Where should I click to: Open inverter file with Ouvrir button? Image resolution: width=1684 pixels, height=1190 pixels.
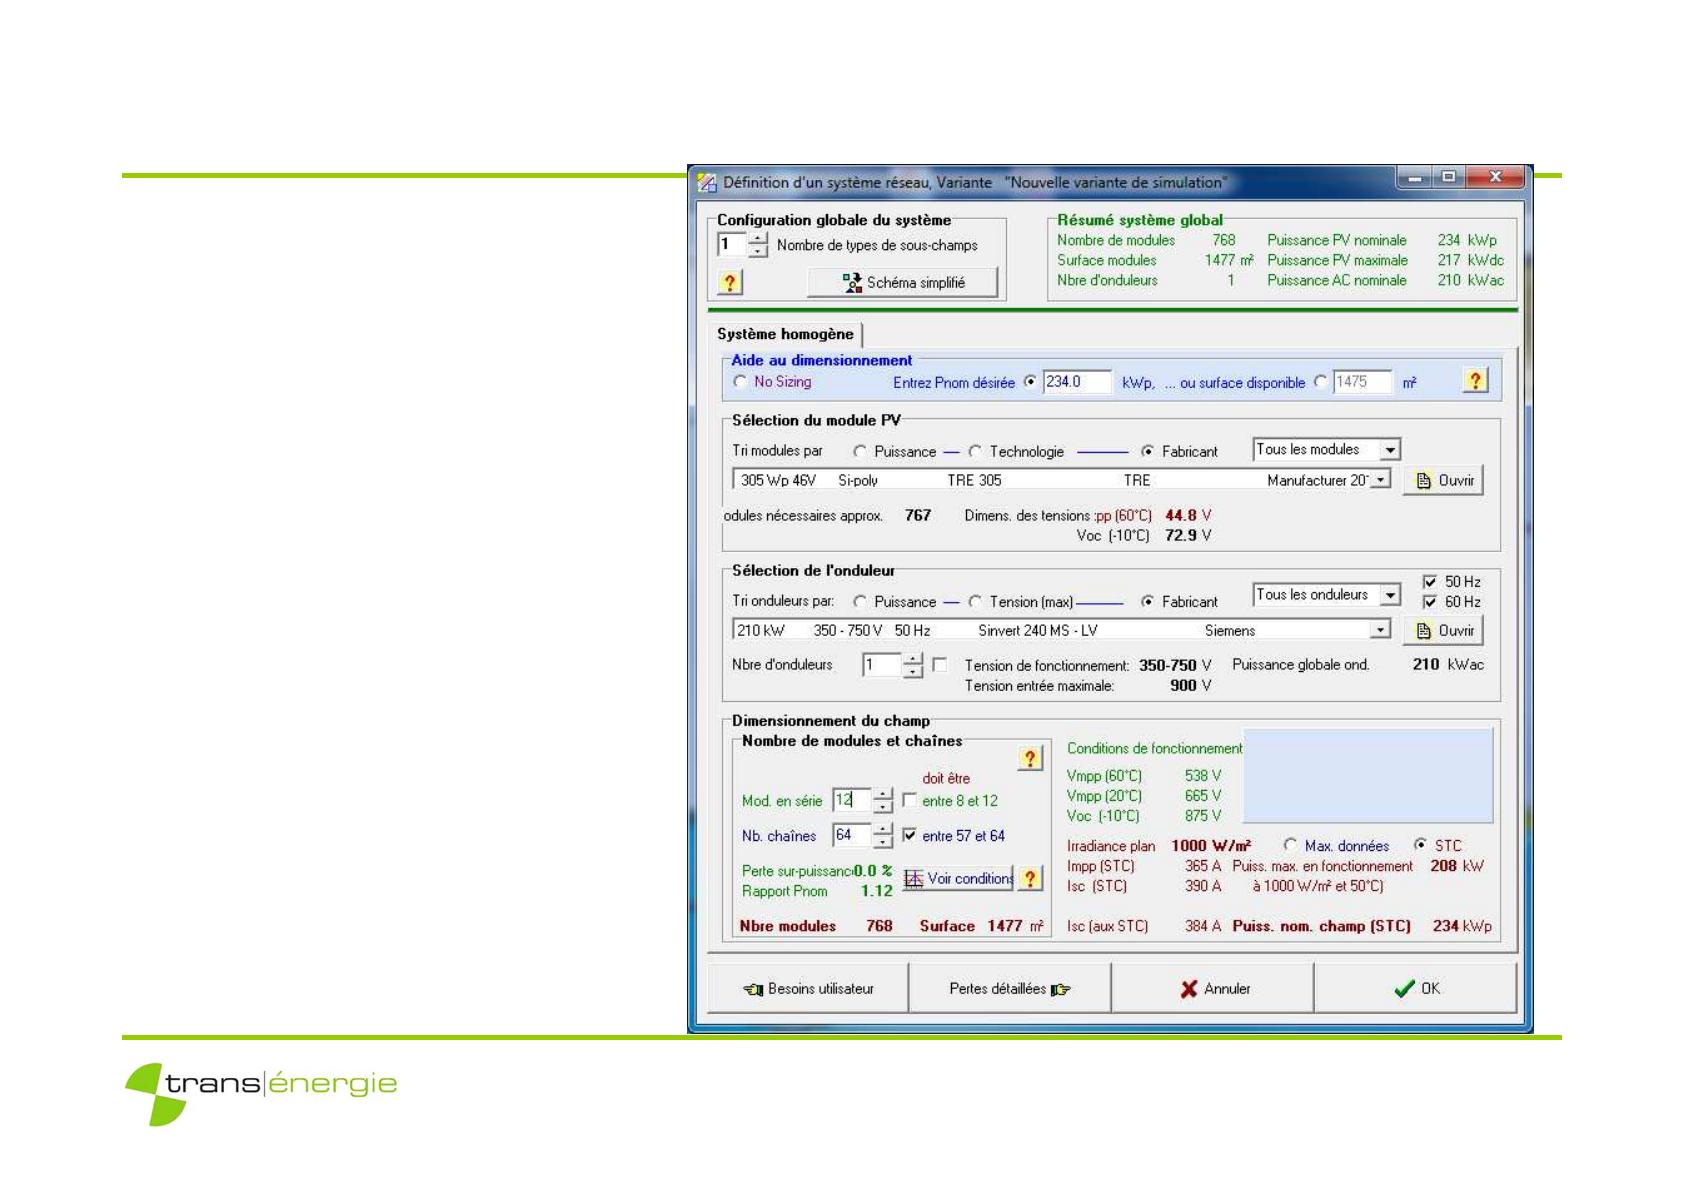[x=1443, y=630]
